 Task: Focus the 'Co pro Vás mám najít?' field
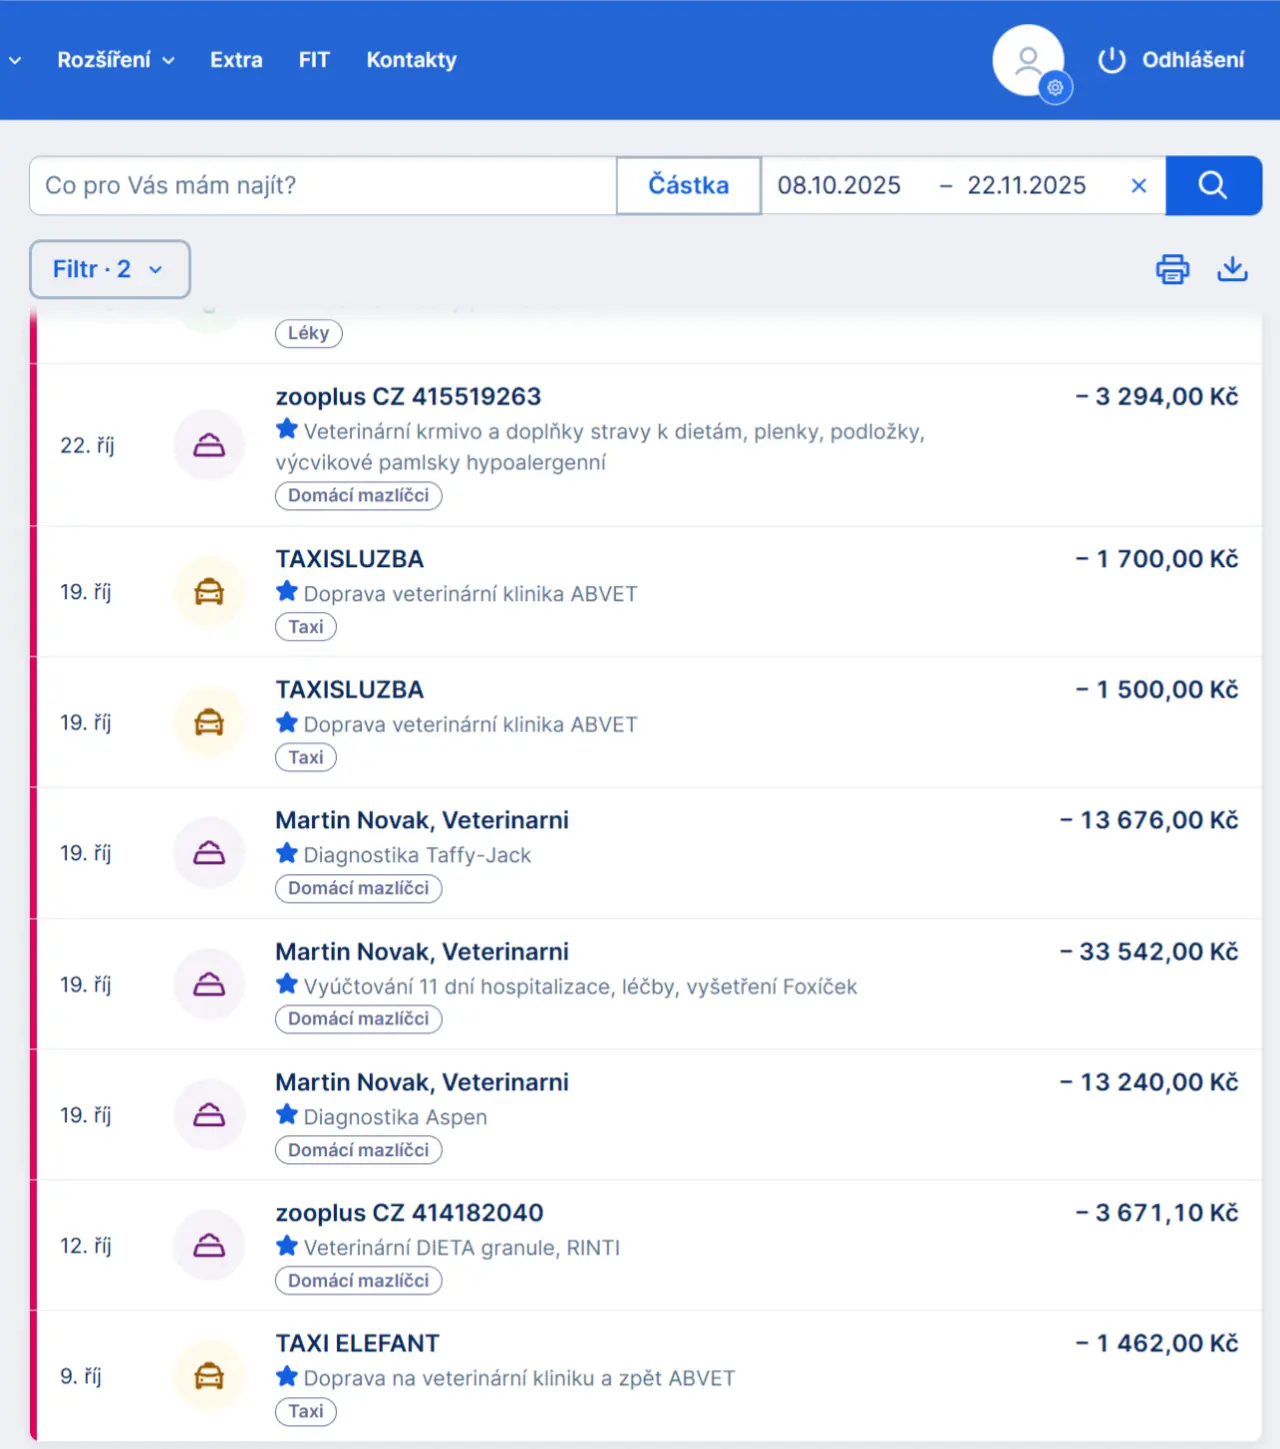322,185
